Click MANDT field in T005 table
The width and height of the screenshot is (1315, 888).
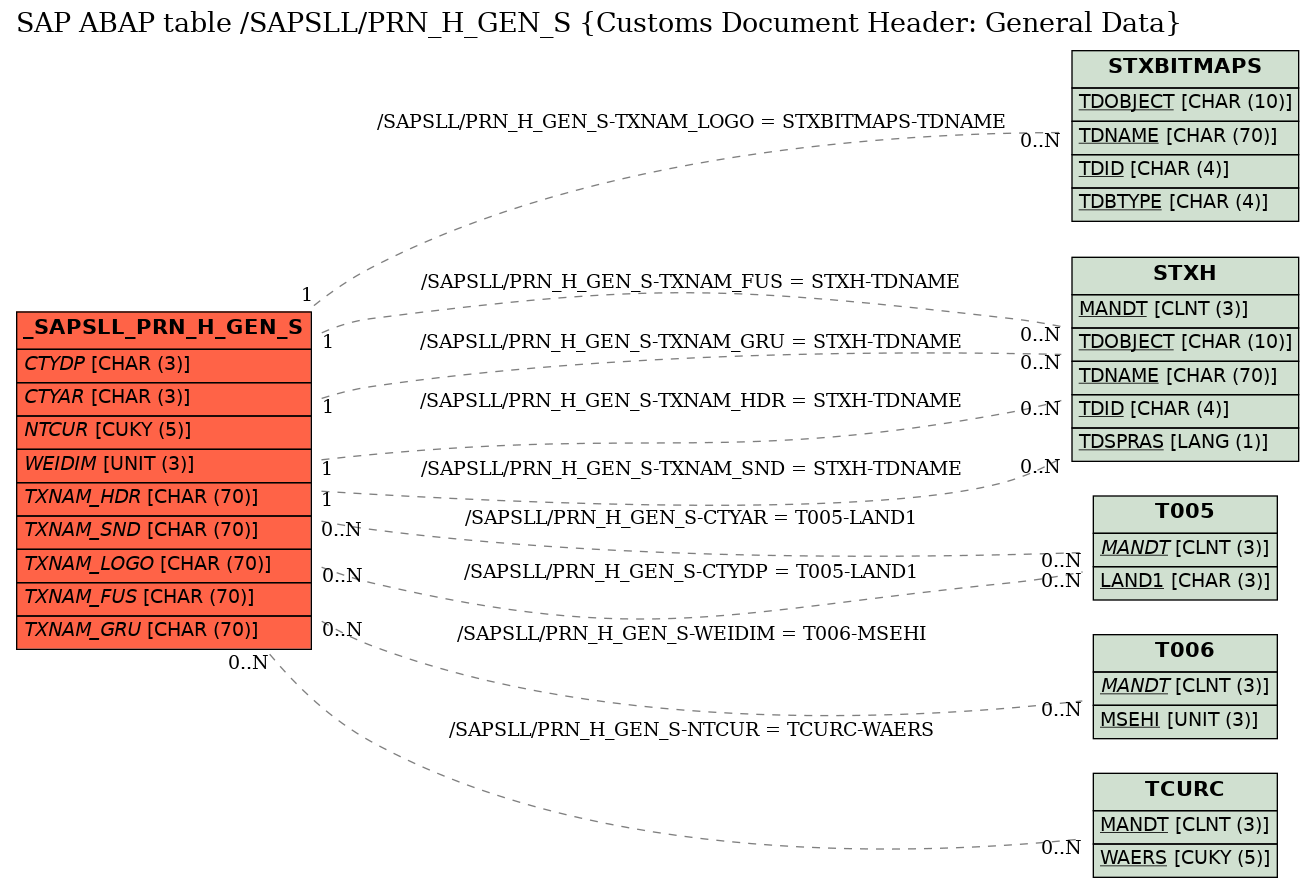[1185, 549]
